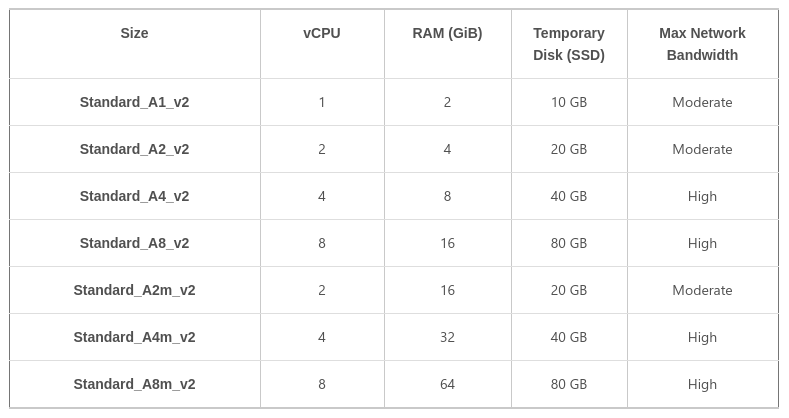The image size is (789, 418).
Task: Select the Standard_A2_v2 row label
Action: [134, 149]
